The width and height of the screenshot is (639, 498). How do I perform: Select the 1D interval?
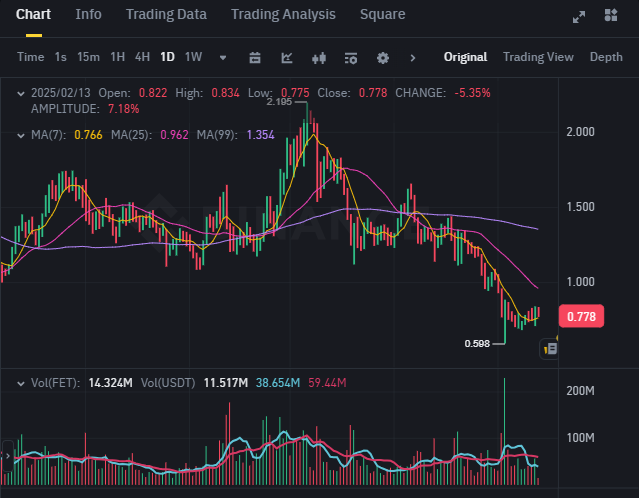[x=167, y=57]
